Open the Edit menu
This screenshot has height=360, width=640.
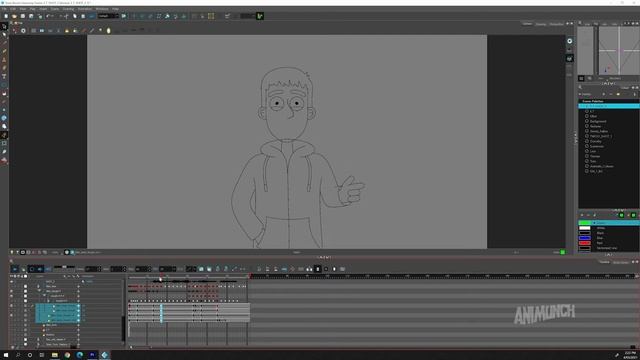coord(13,9)
